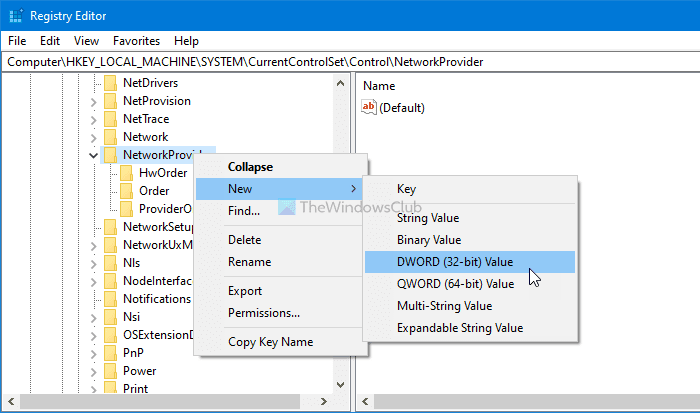Screen dimensions: 700x413
Task: Click the Order subkey folder icon
Action: pos(126,191)
